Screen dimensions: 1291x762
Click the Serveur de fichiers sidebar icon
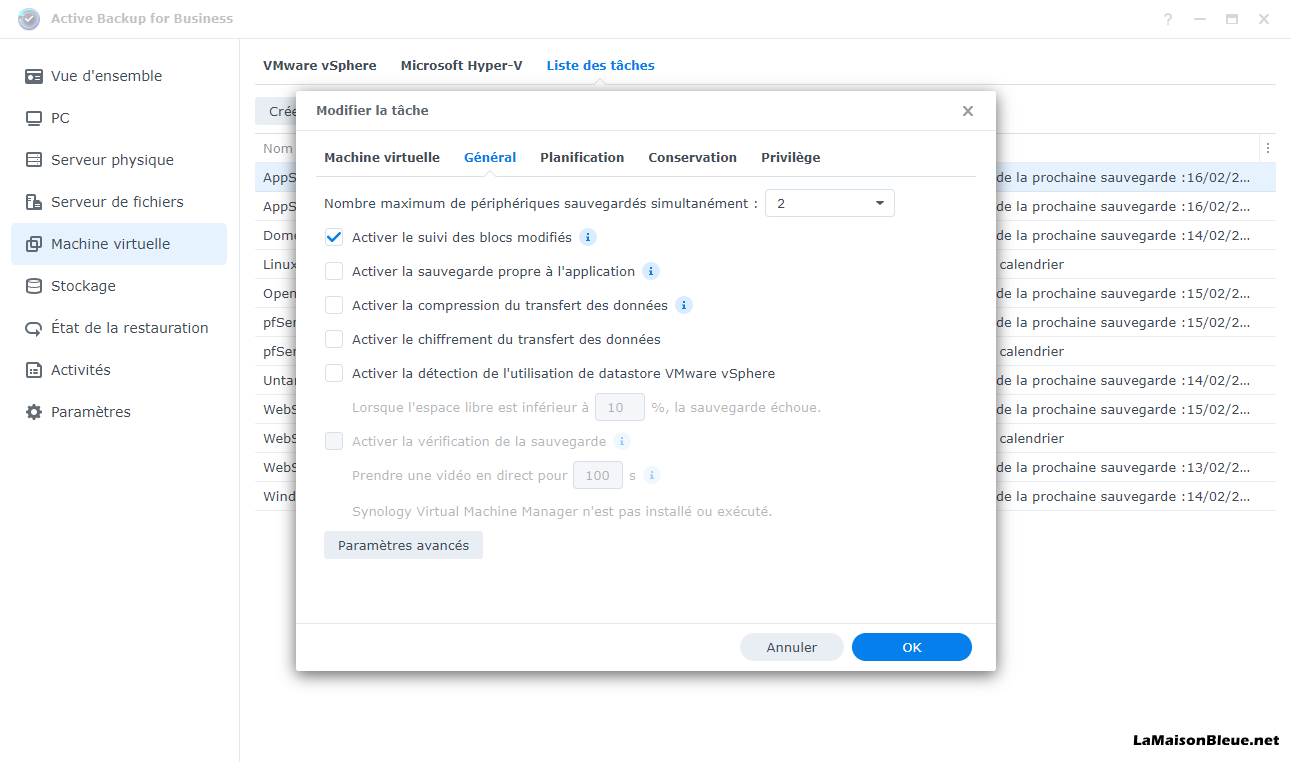click(x=34, y=202)
